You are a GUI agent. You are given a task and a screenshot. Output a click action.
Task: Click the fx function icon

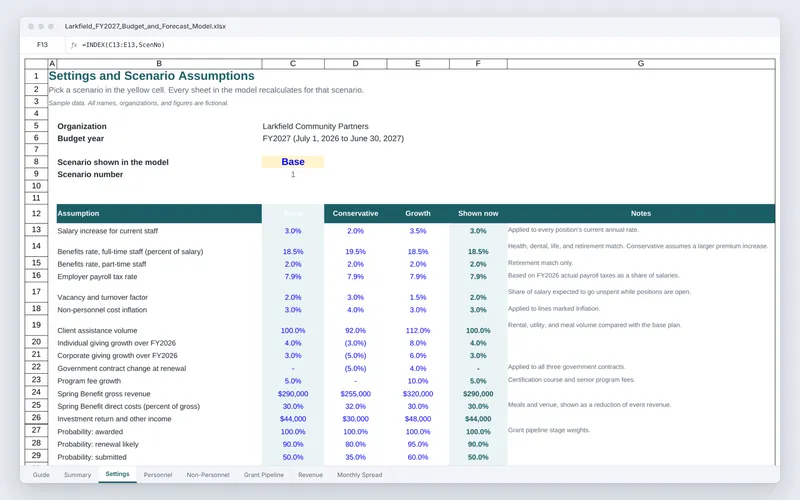(x=74, y=45)
